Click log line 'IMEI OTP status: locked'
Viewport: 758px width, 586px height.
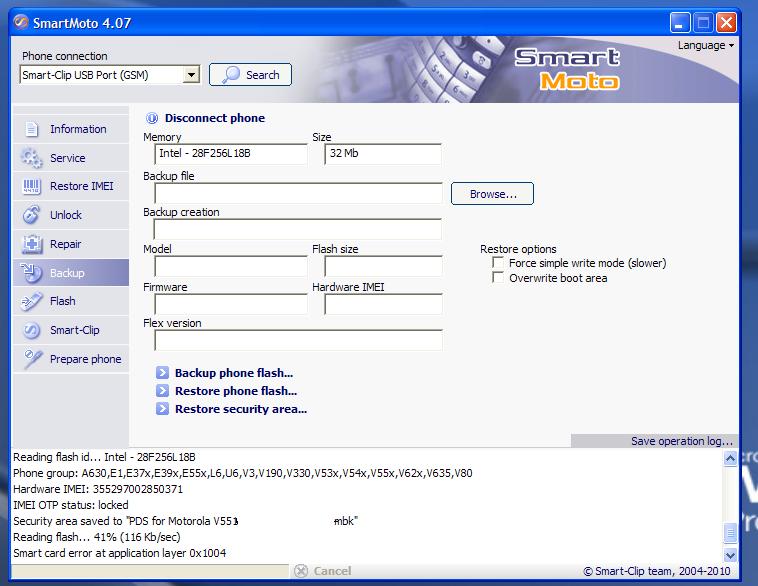point(71,505)
